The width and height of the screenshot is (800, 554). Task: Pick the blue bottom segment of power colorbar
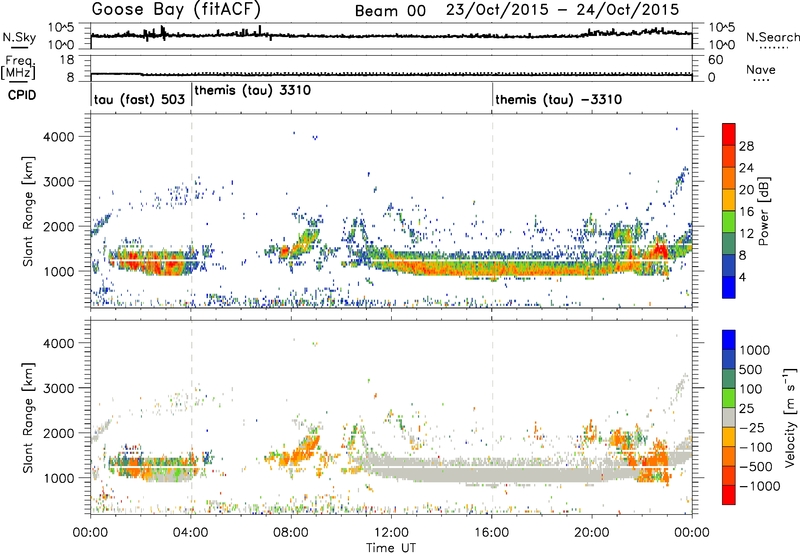[x=729, y=287]
